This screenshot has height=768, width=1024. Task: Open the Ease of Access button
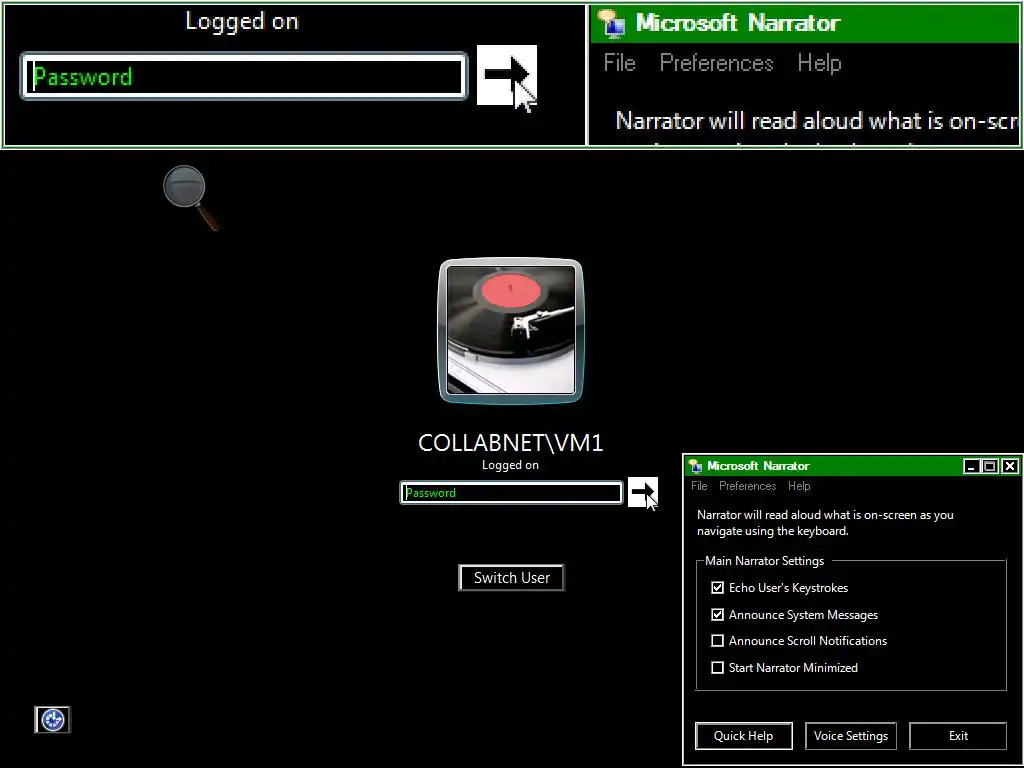tap(52, 720)
